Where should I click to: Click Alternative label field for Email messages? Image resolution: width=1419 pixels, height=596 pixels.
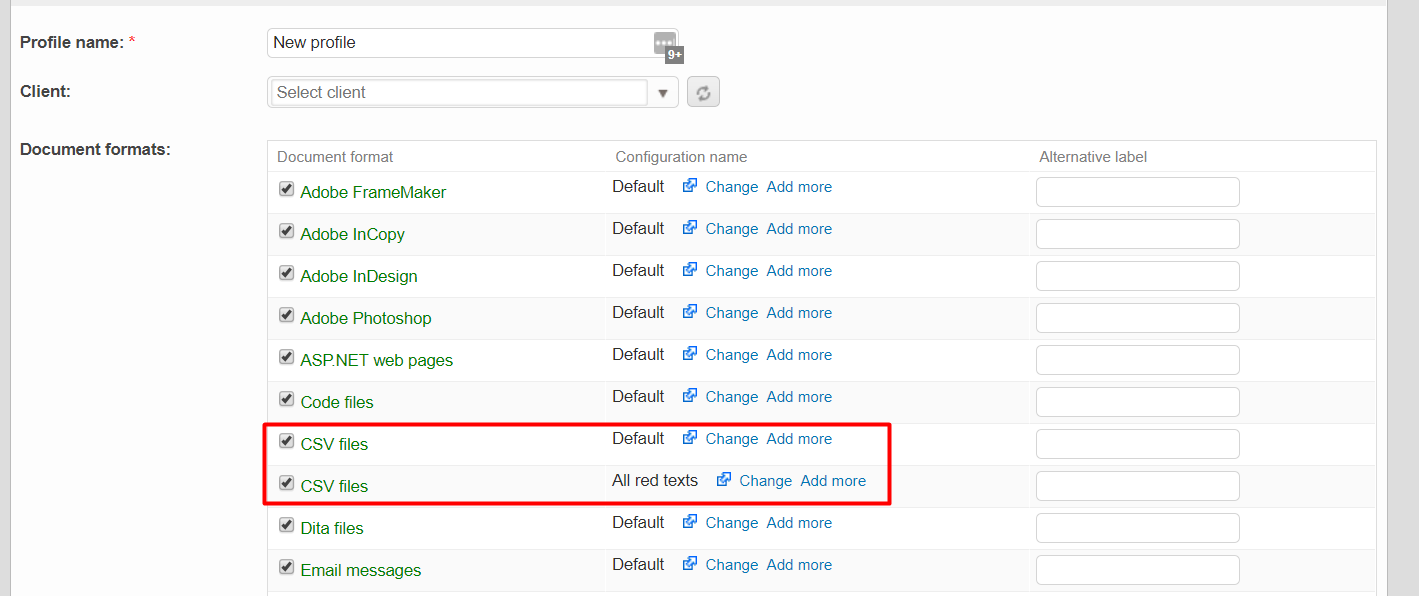click(x=1137, y=570)
